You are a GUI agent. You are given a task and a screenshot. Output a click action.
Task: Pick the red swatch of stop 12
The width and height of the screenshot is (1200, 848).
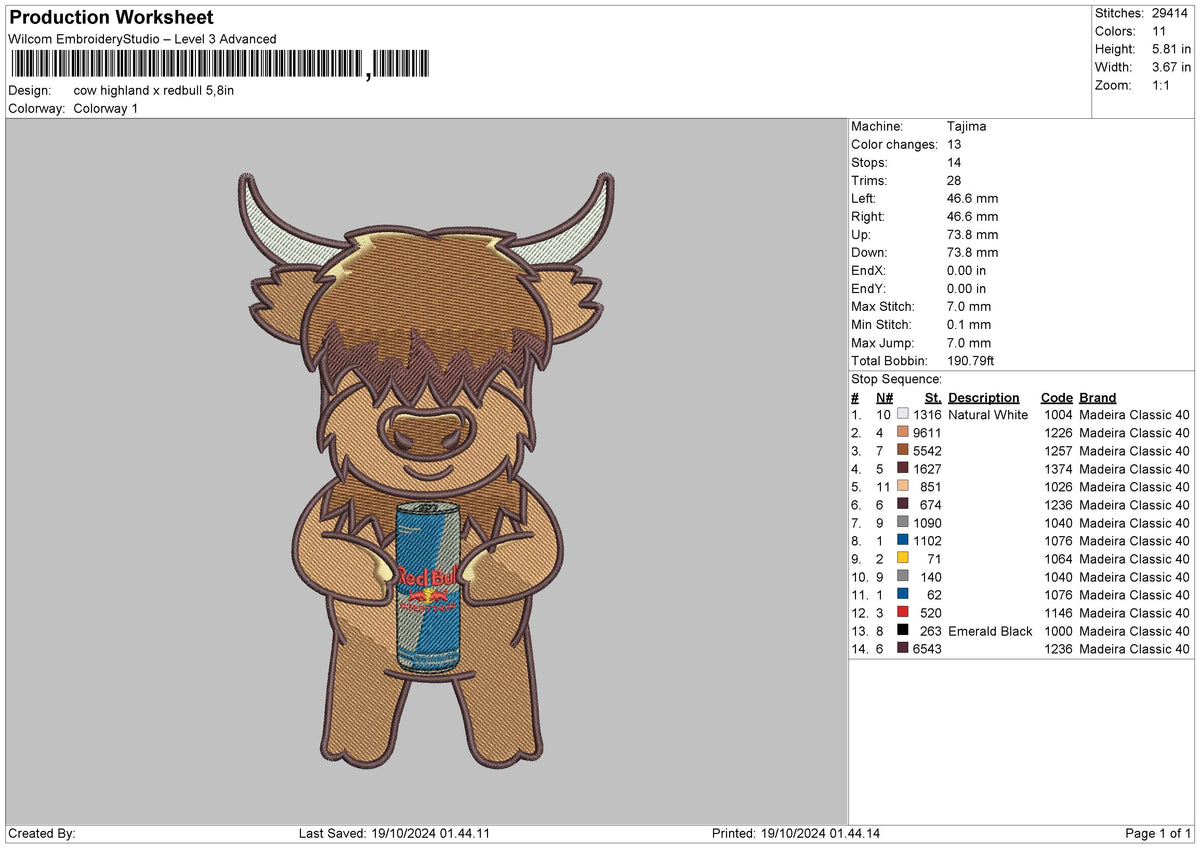pos(903,613)
